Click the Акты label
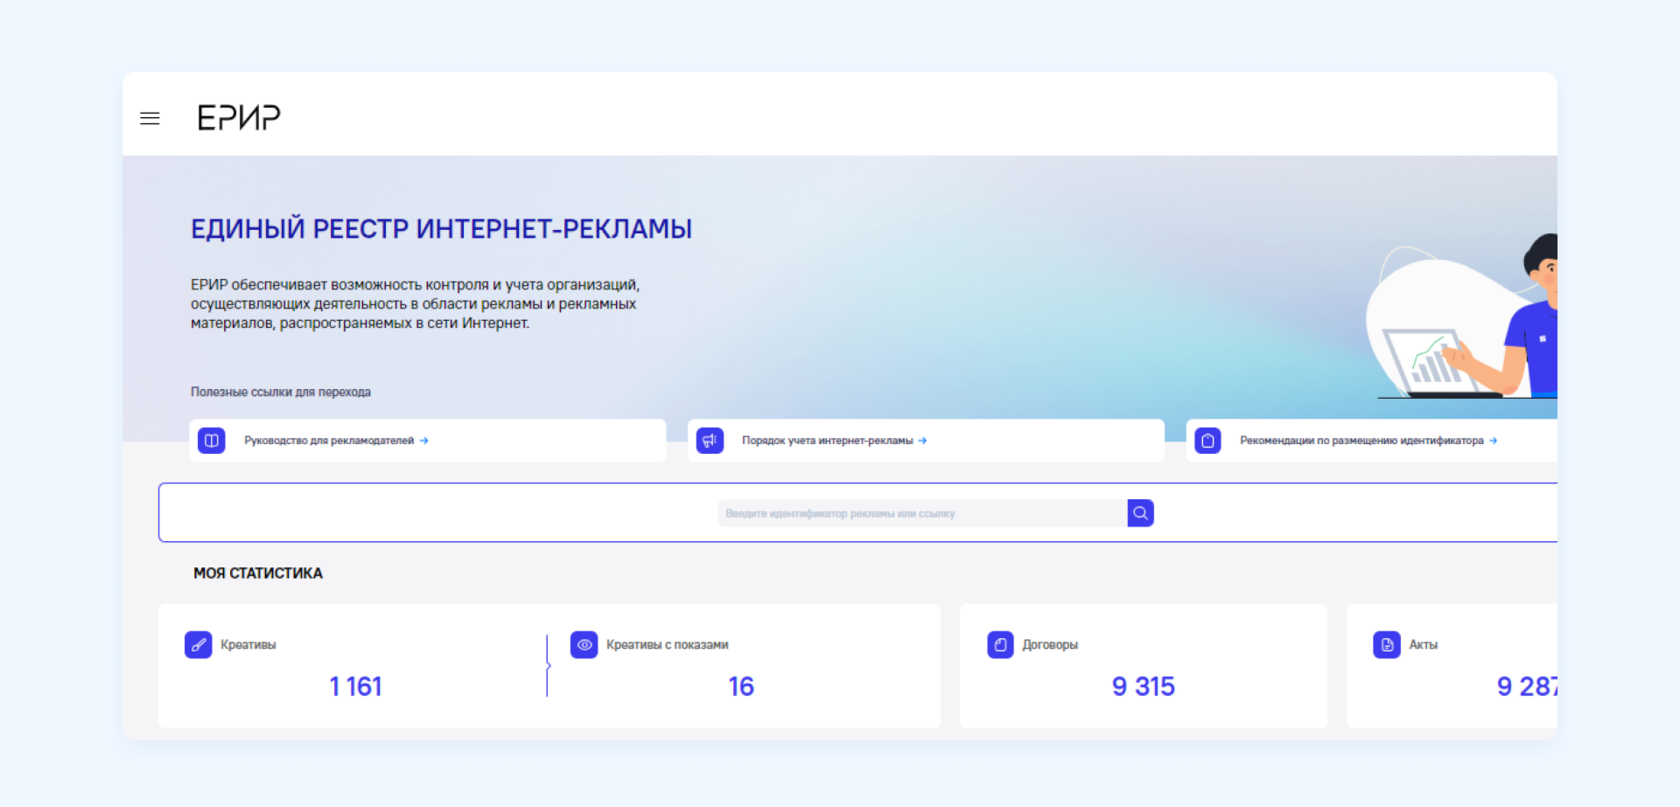The image size is (1680, 807). coord(1423,645)
